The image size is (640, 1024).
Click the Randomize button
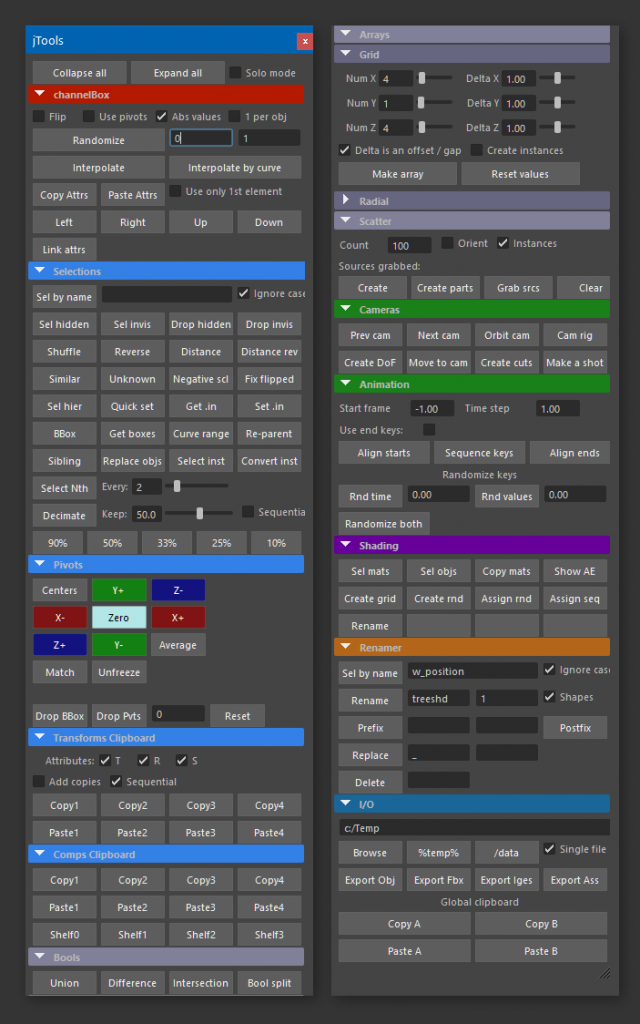(99, 140)
